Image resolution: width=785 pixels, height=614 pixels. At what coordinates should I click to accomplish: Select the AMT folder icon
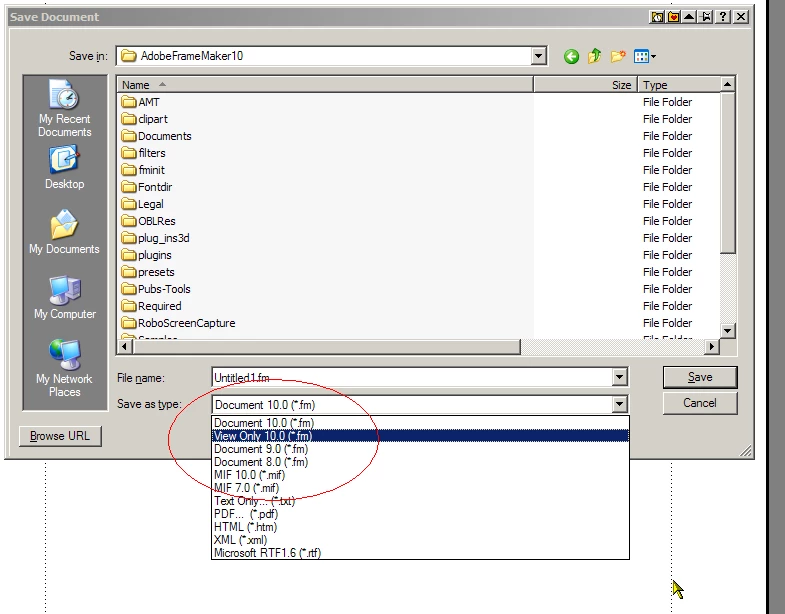coord(129,102)
